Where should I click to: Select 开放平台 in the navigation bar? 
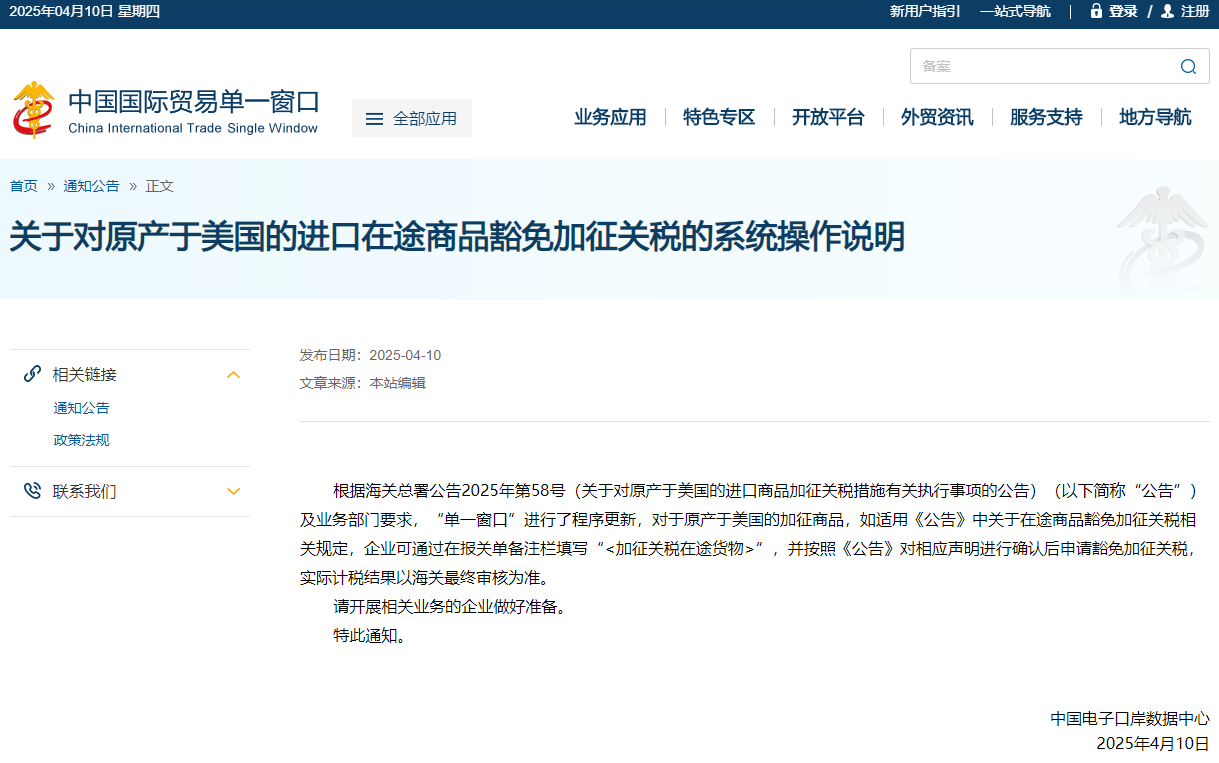pyautogui.click(x=828, y=117)
